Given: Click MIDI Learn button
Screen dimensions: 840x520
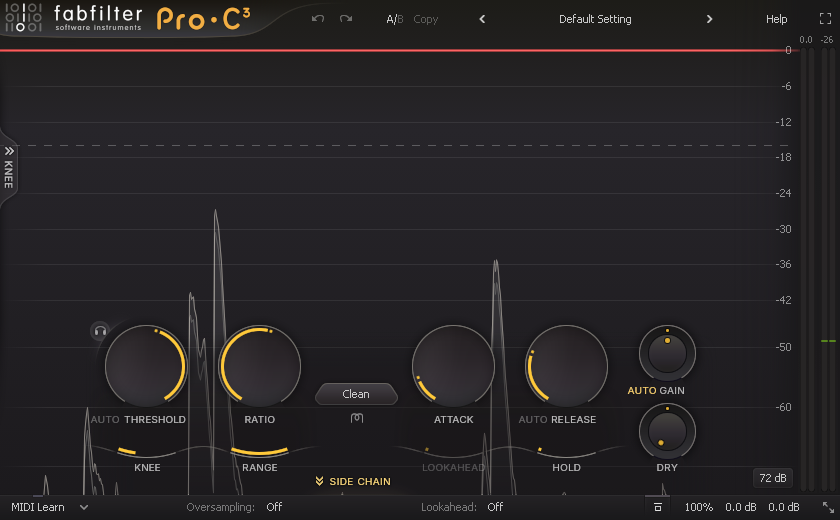Looking at the screenshot, I should (x=38, y=507).
